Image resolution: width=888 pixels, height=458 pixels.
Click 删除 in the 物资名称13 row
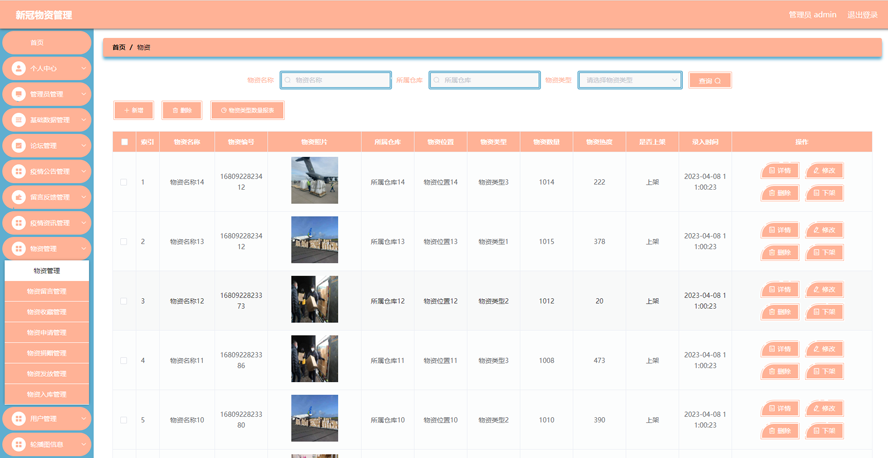pos(780,252)
